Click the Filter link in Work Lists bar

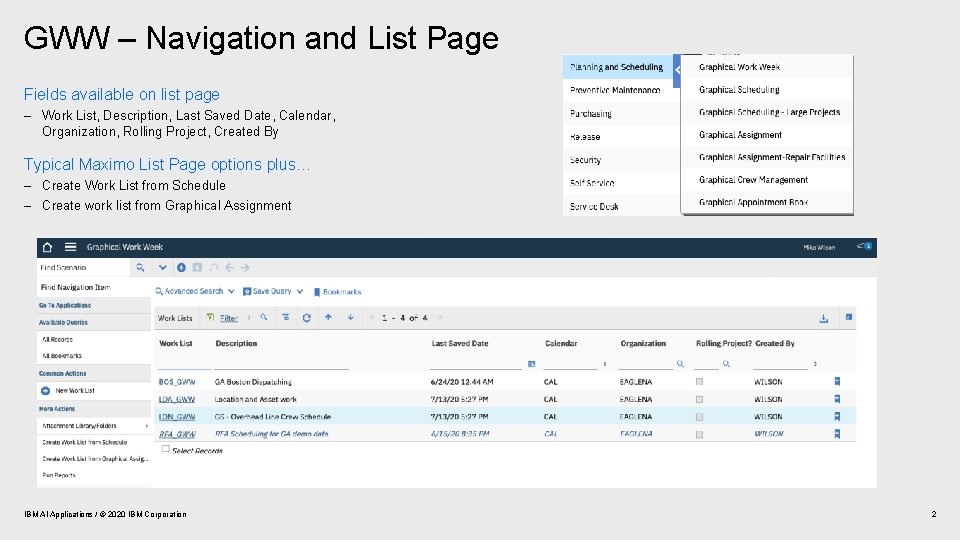(229, 318)
